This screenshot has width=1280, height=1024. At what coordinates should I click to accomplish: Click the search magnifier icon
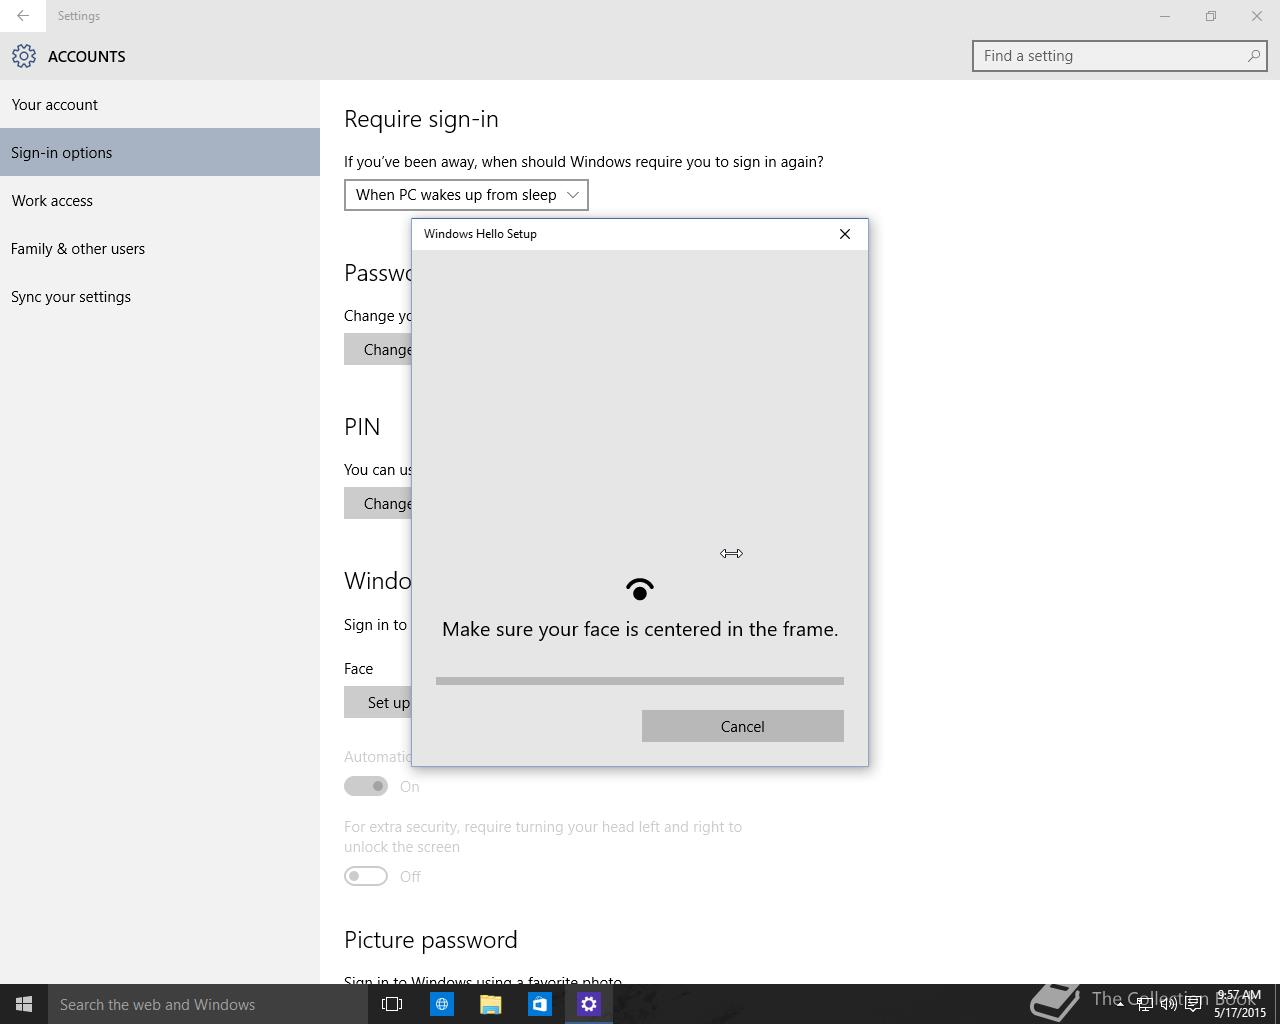tap(1253, 56)
